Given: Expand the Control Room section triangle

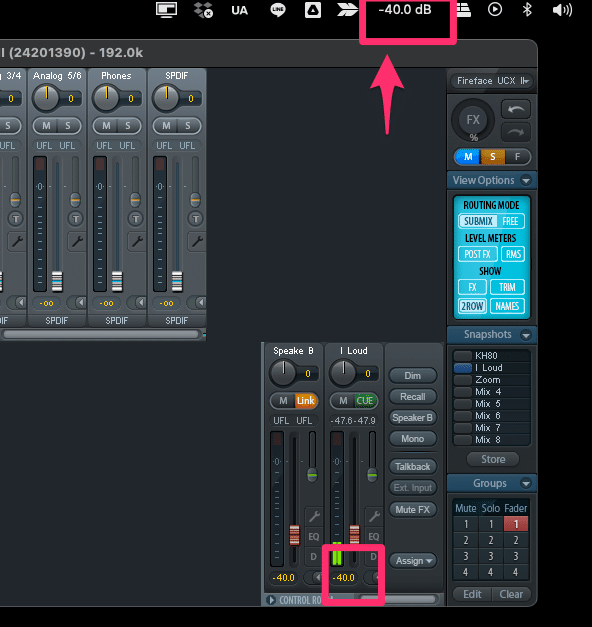Looking at the screenshot, I should (x=271, y=600).
